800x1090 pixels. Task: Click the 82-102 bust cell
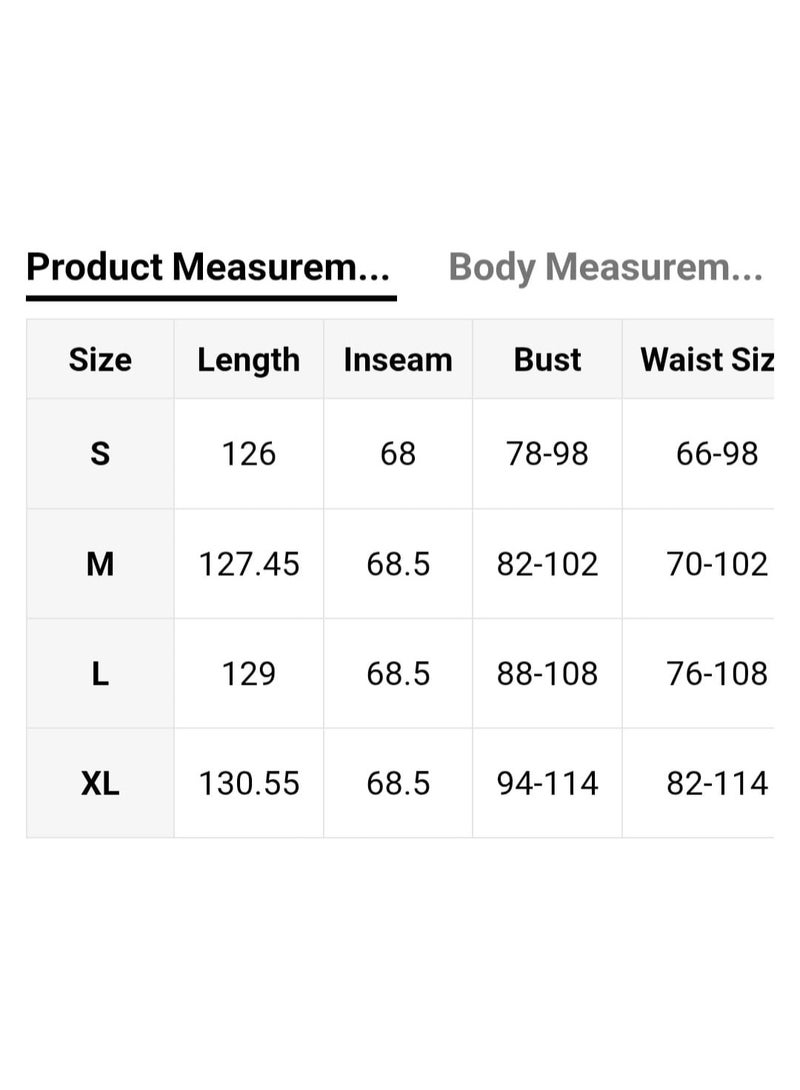(547, 564)
